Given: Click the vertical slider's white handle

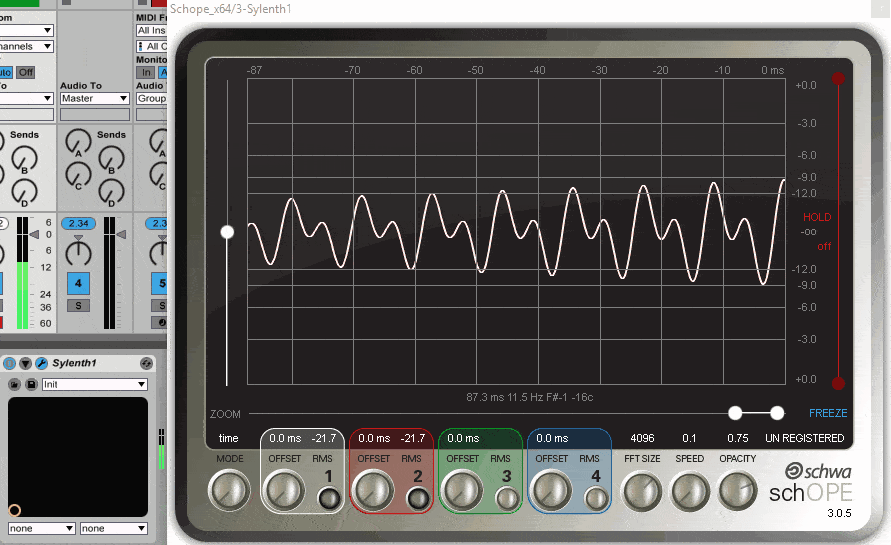Looking at the screenshot, I should point(227,232).
